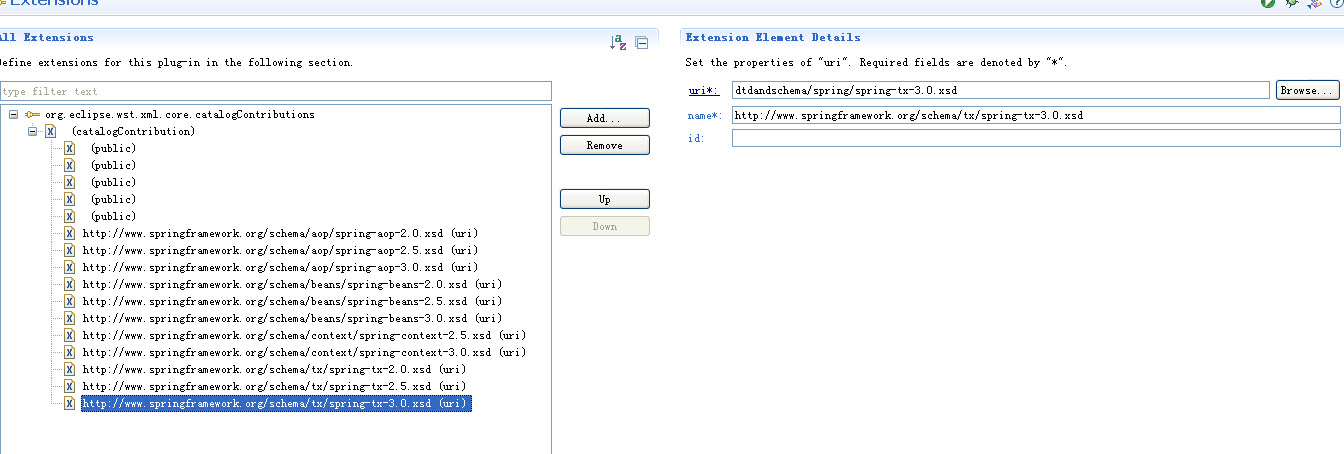
Task: Collapse the (catalogContribution) tree node
Action: pyautogui.click(x=32, y=131)
